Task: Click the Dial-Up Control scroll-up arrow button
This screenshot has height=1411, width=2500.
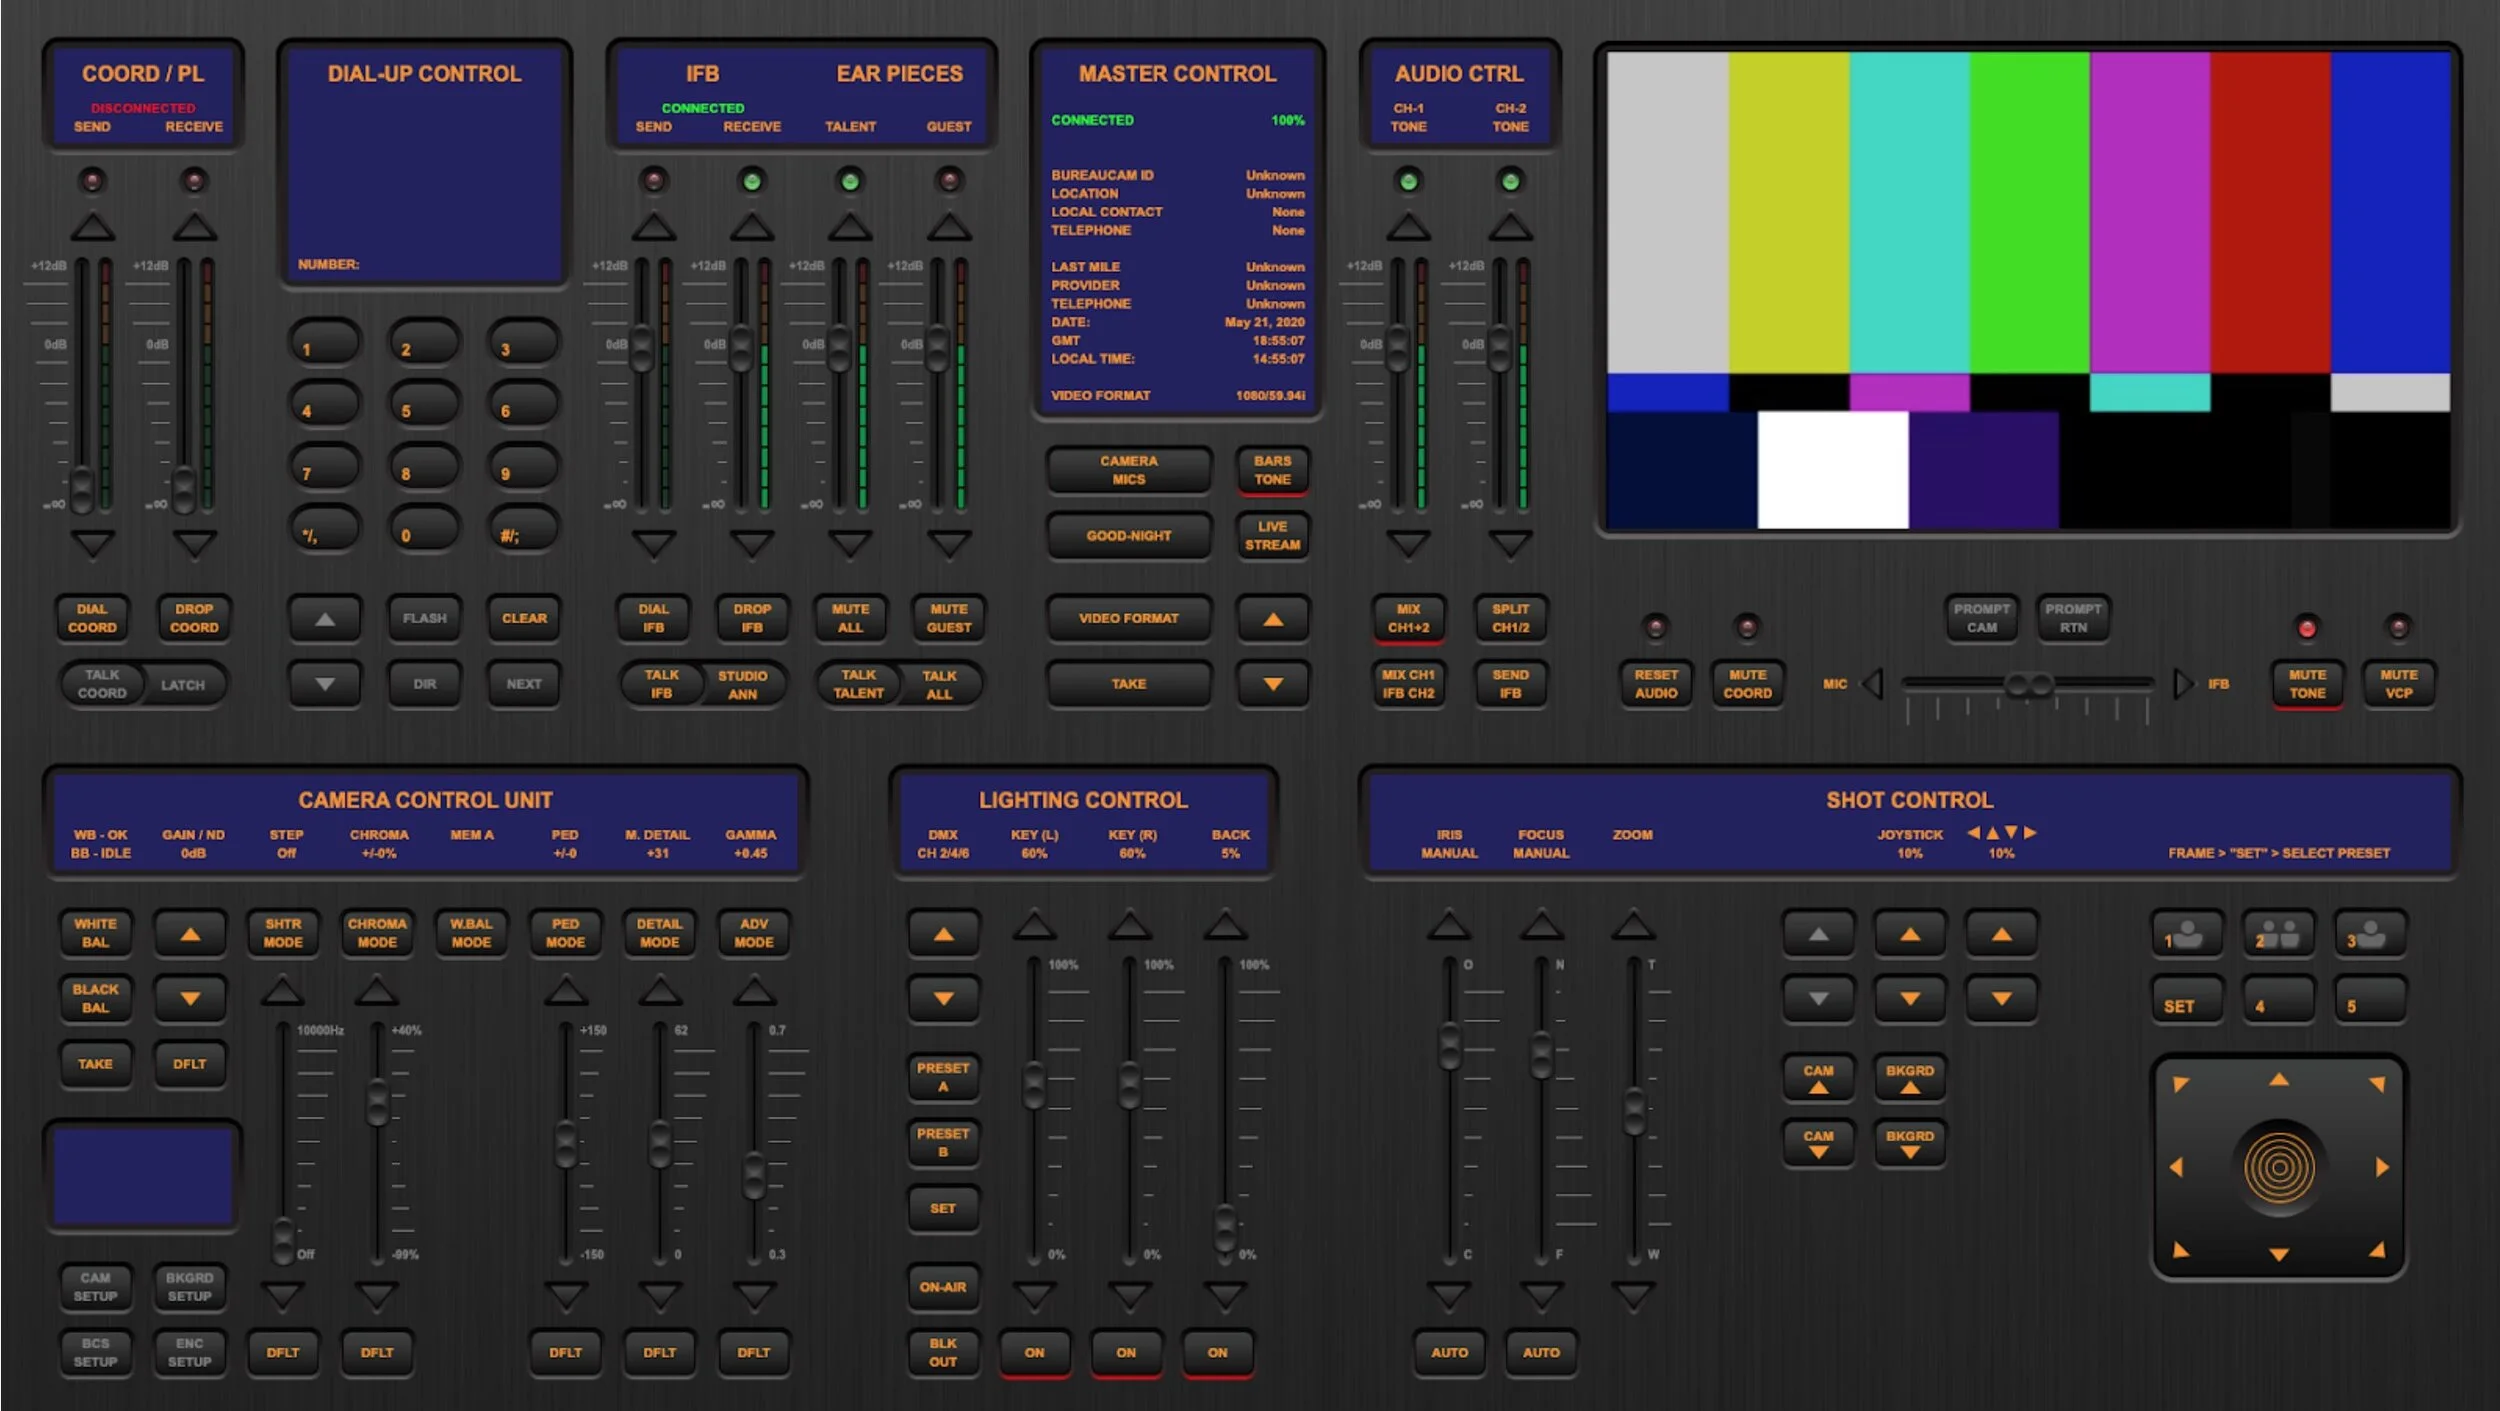Action: (x=324, y=619)
